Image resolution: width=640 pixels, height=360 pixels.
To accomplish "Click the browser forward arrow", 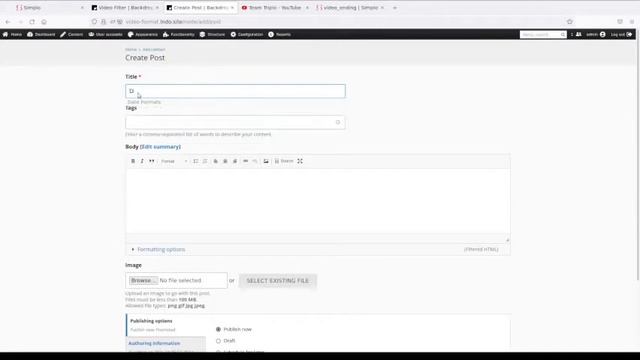I will click(x=20, y=22).
